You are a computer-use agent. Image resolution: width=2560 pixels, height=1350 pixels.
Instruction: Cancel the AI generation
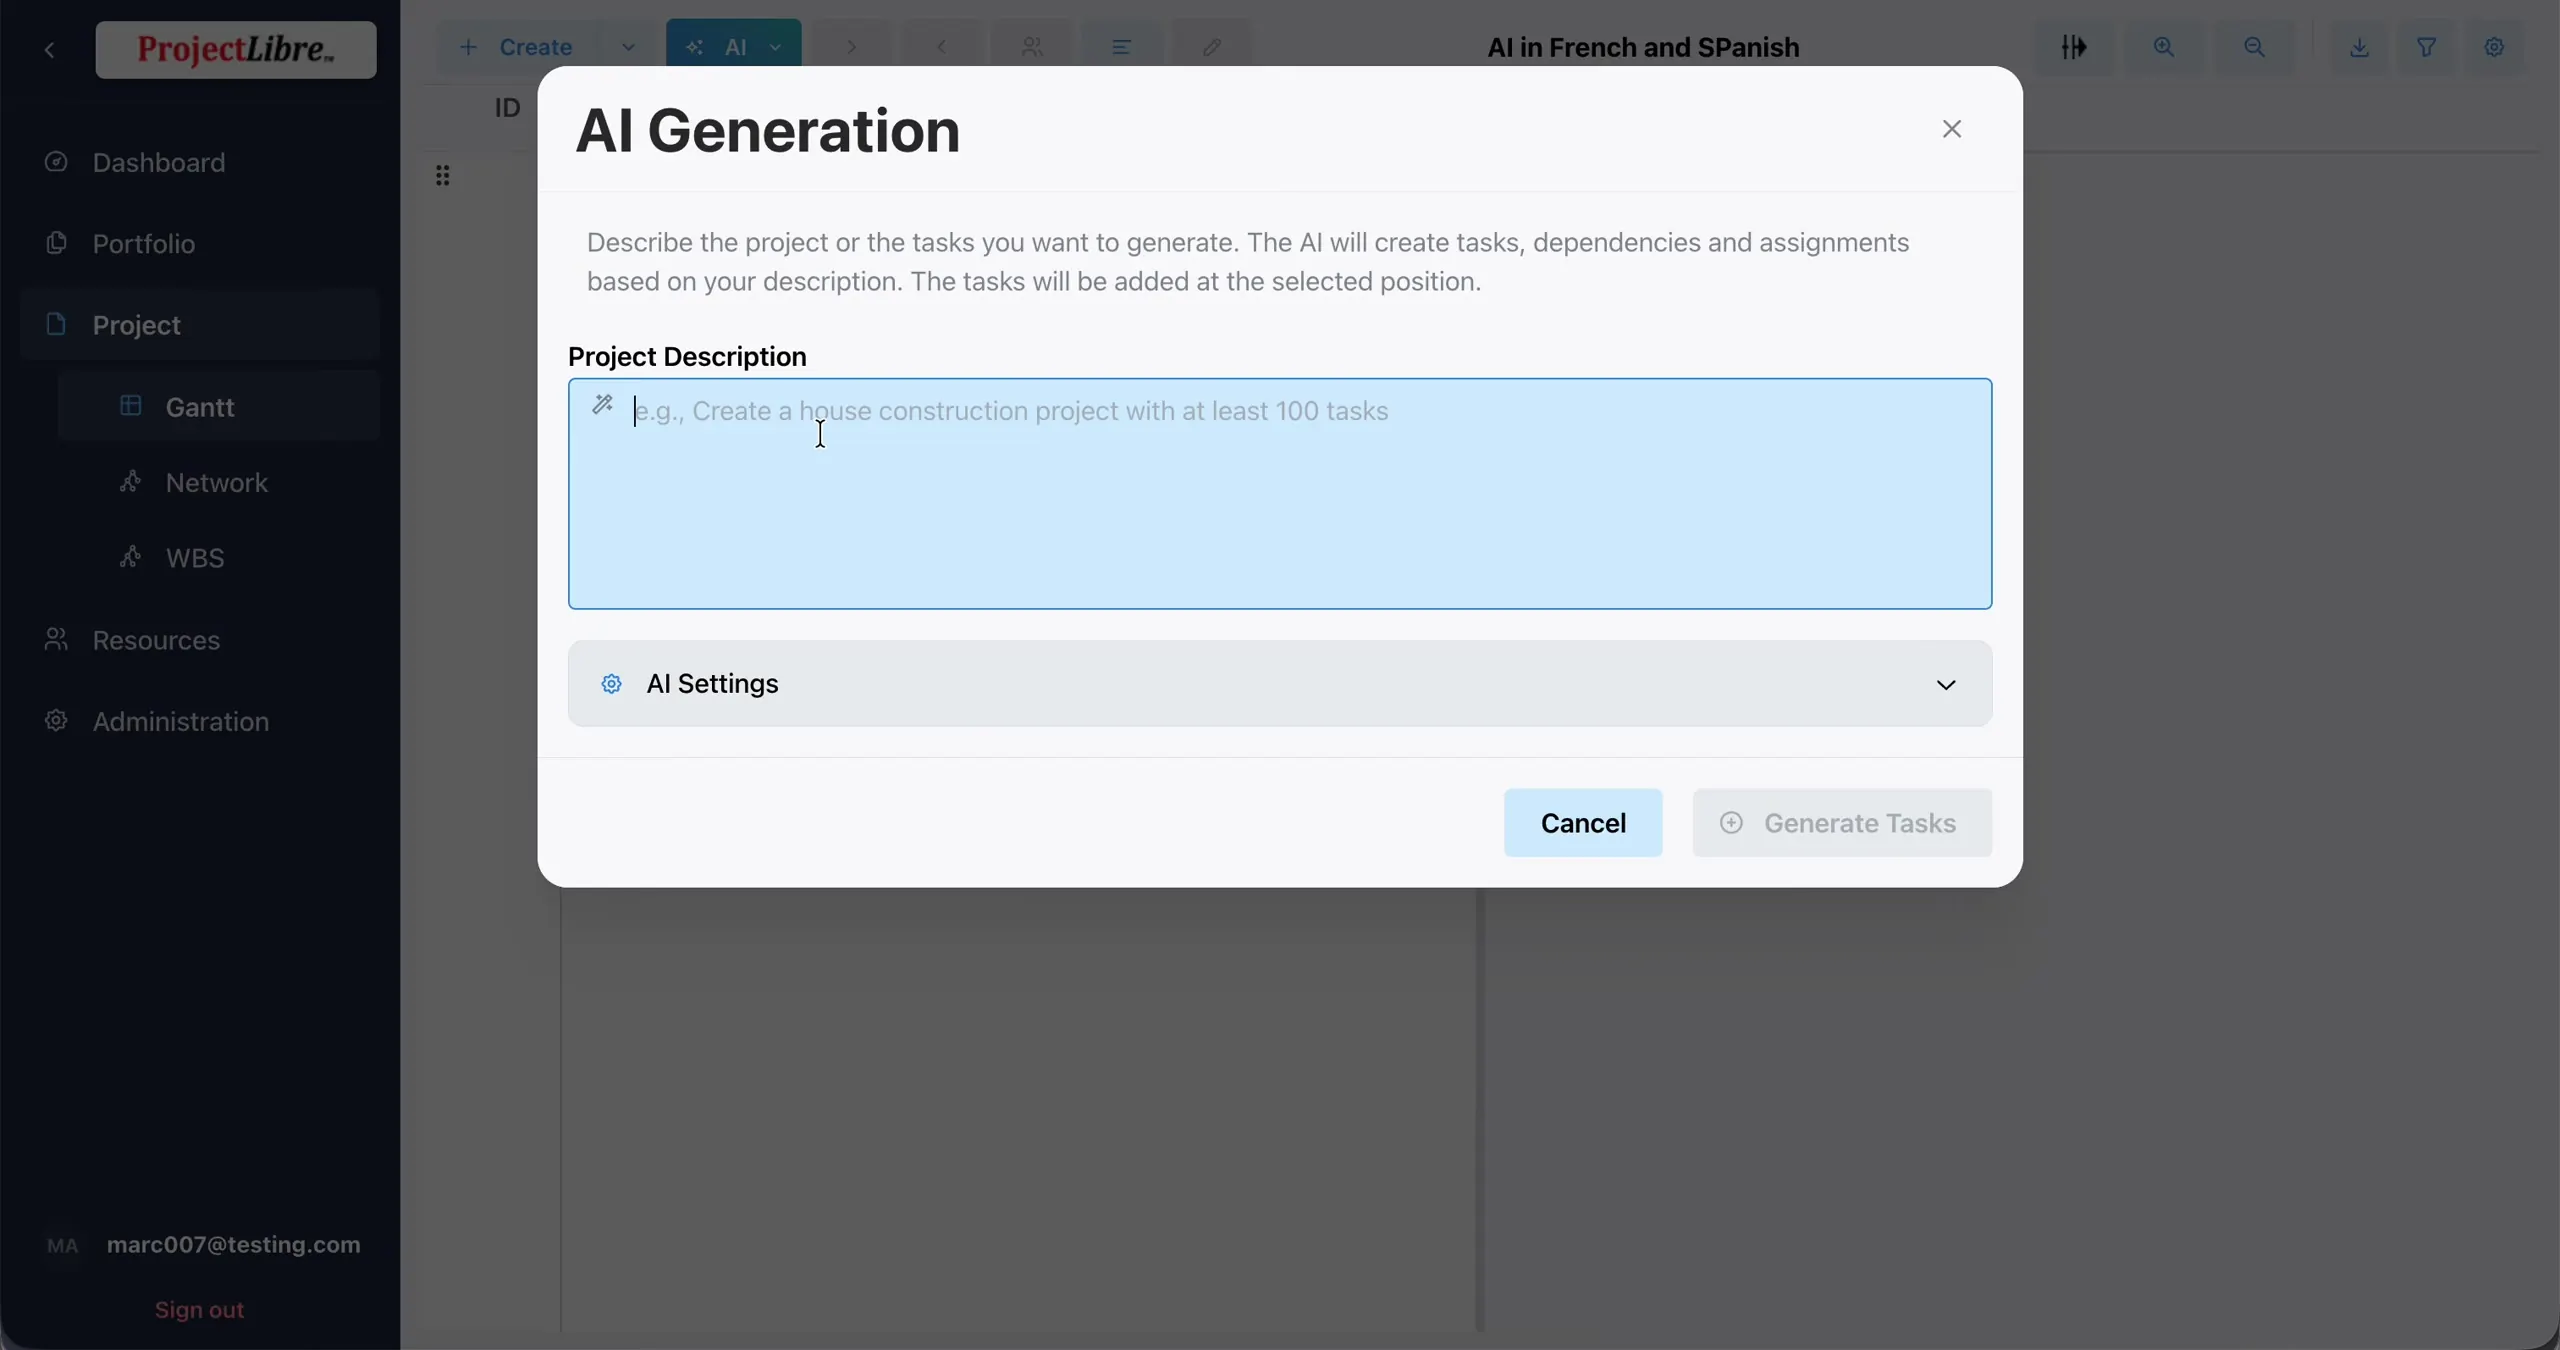click(x=1583, y=823)
